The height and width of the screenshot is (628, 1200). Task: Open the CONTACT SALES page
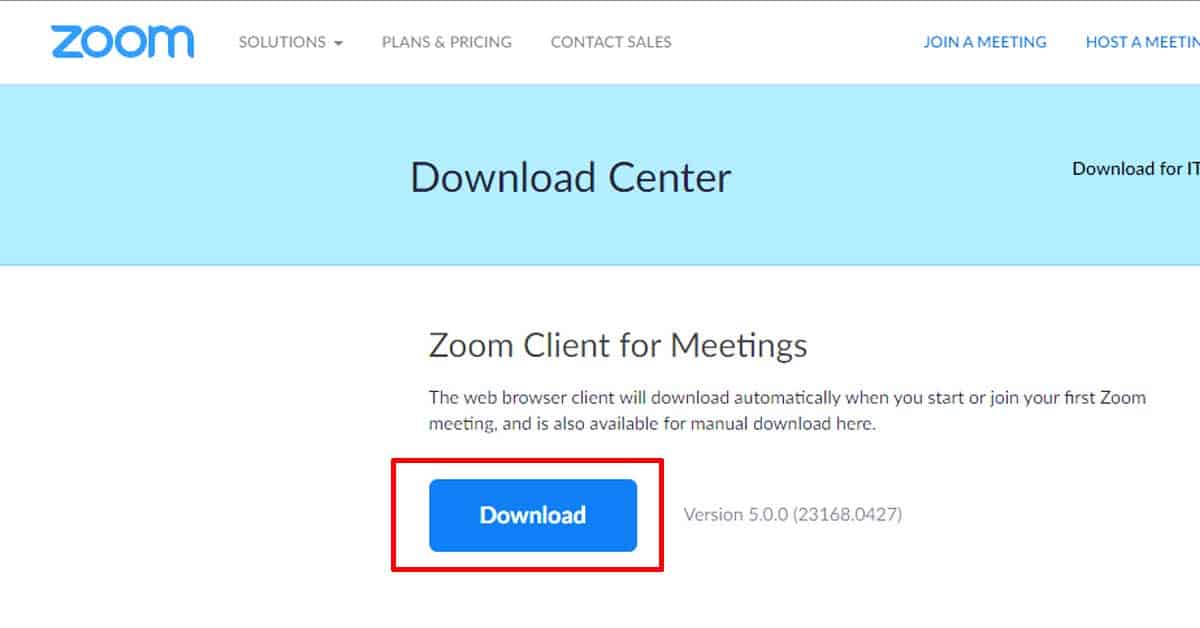click(611, 42)
